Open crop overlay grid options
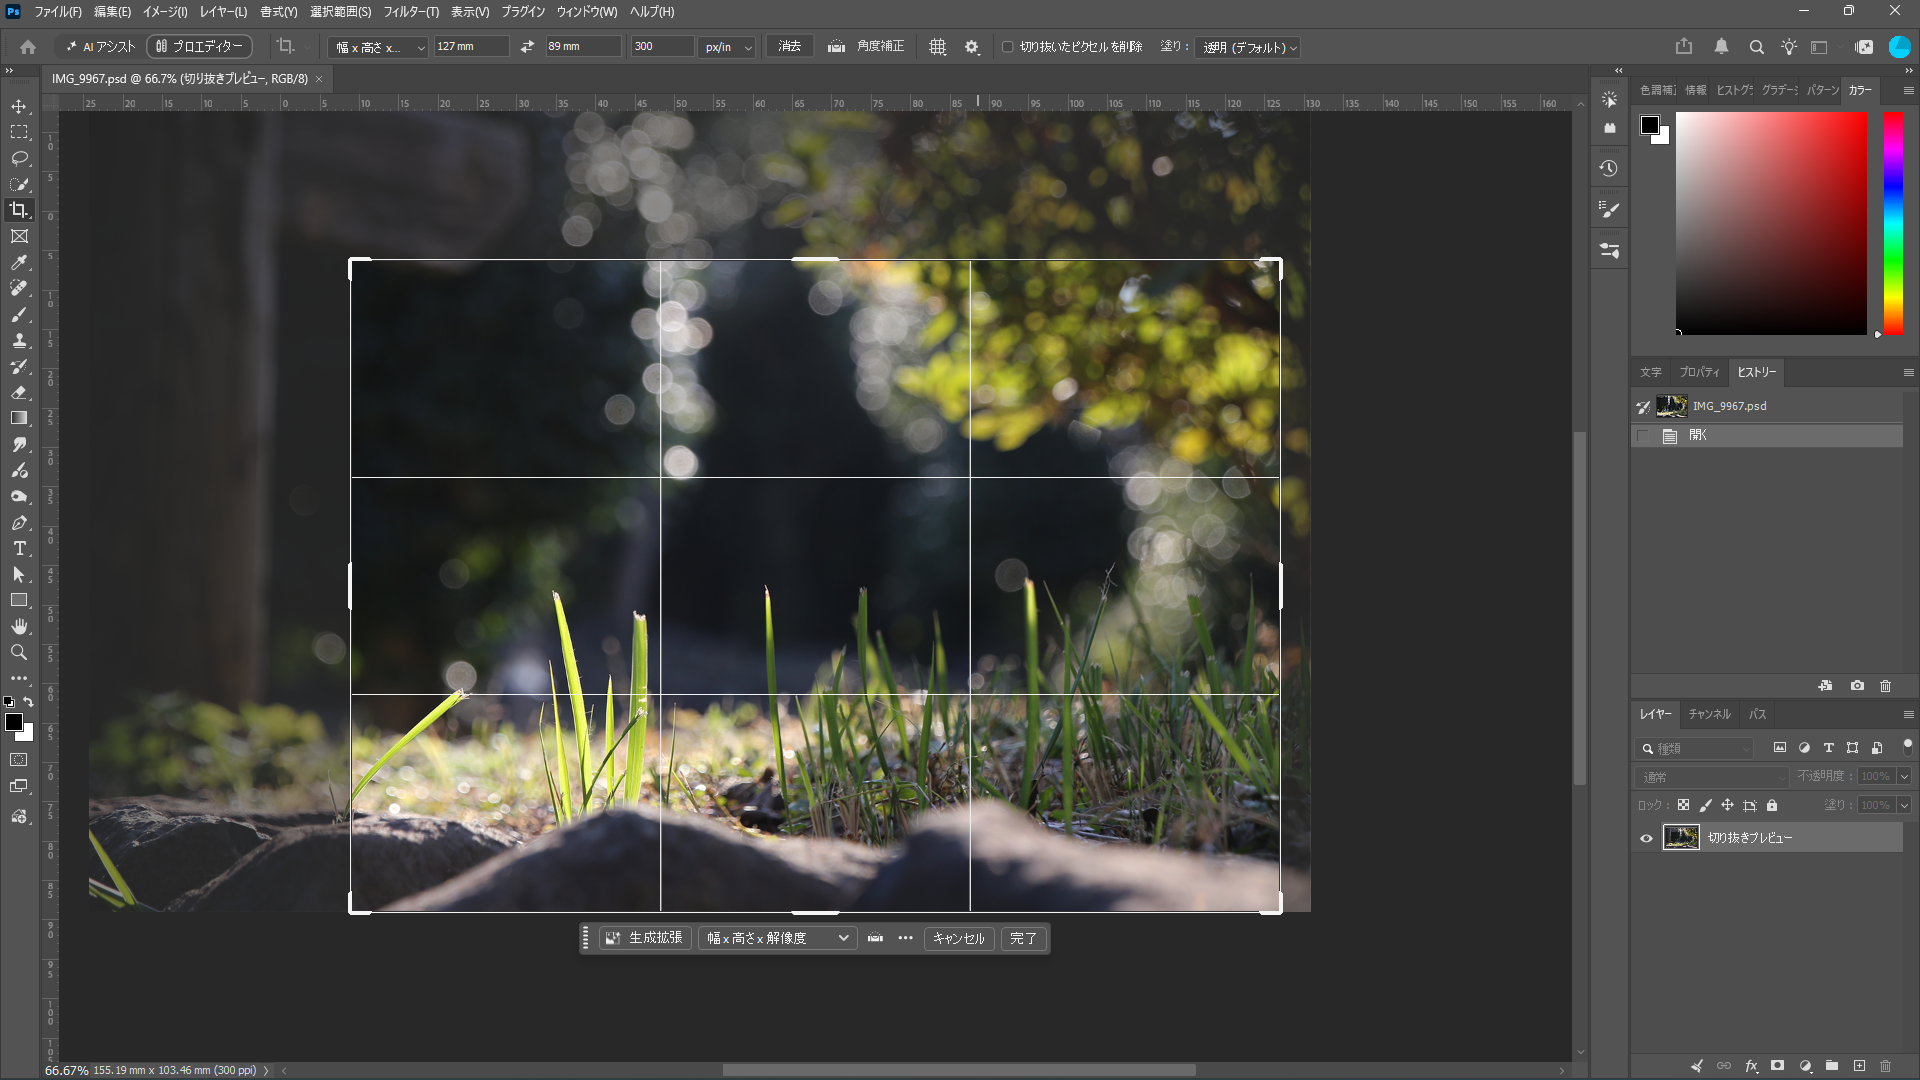 coord(937,47)
